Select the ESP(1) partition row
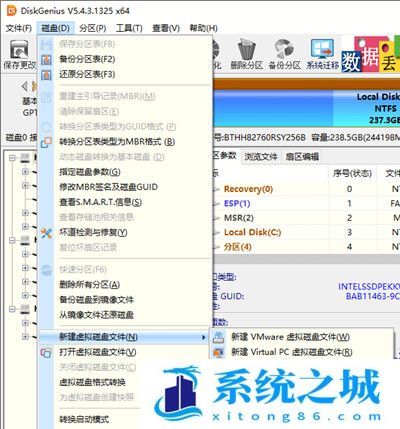Viewport: 400px width, 429px height. pos(306,204)
